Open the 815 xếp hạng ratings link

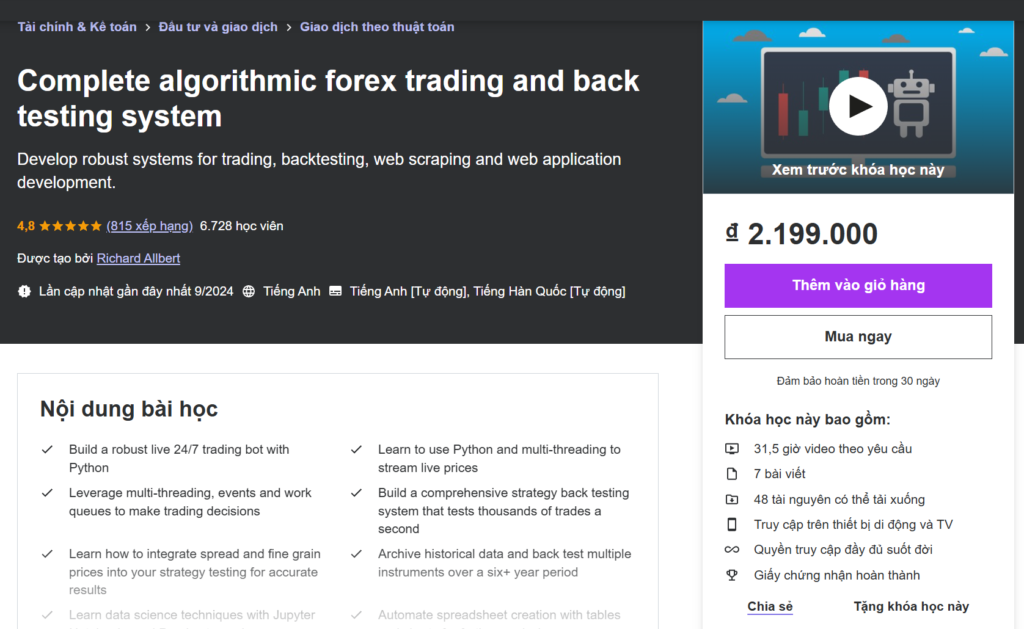click(150, 226)
